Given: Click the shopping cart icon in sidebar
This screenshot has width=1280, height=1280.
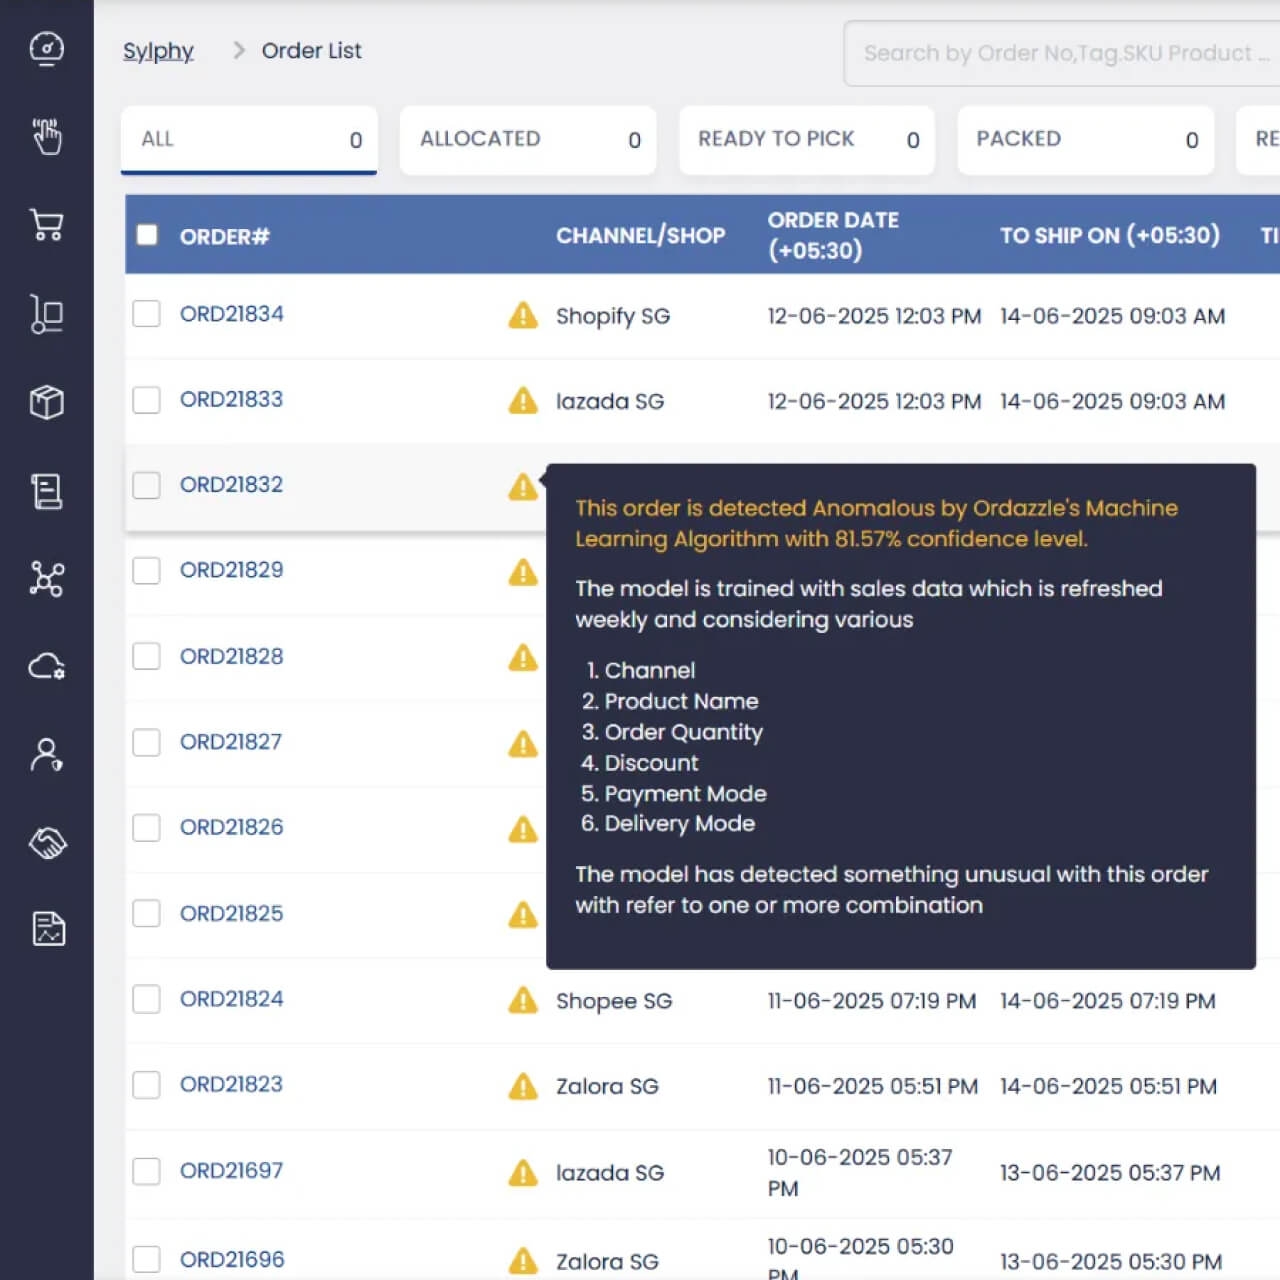Looking at the screenshot, I should click(x=46, y=225).
